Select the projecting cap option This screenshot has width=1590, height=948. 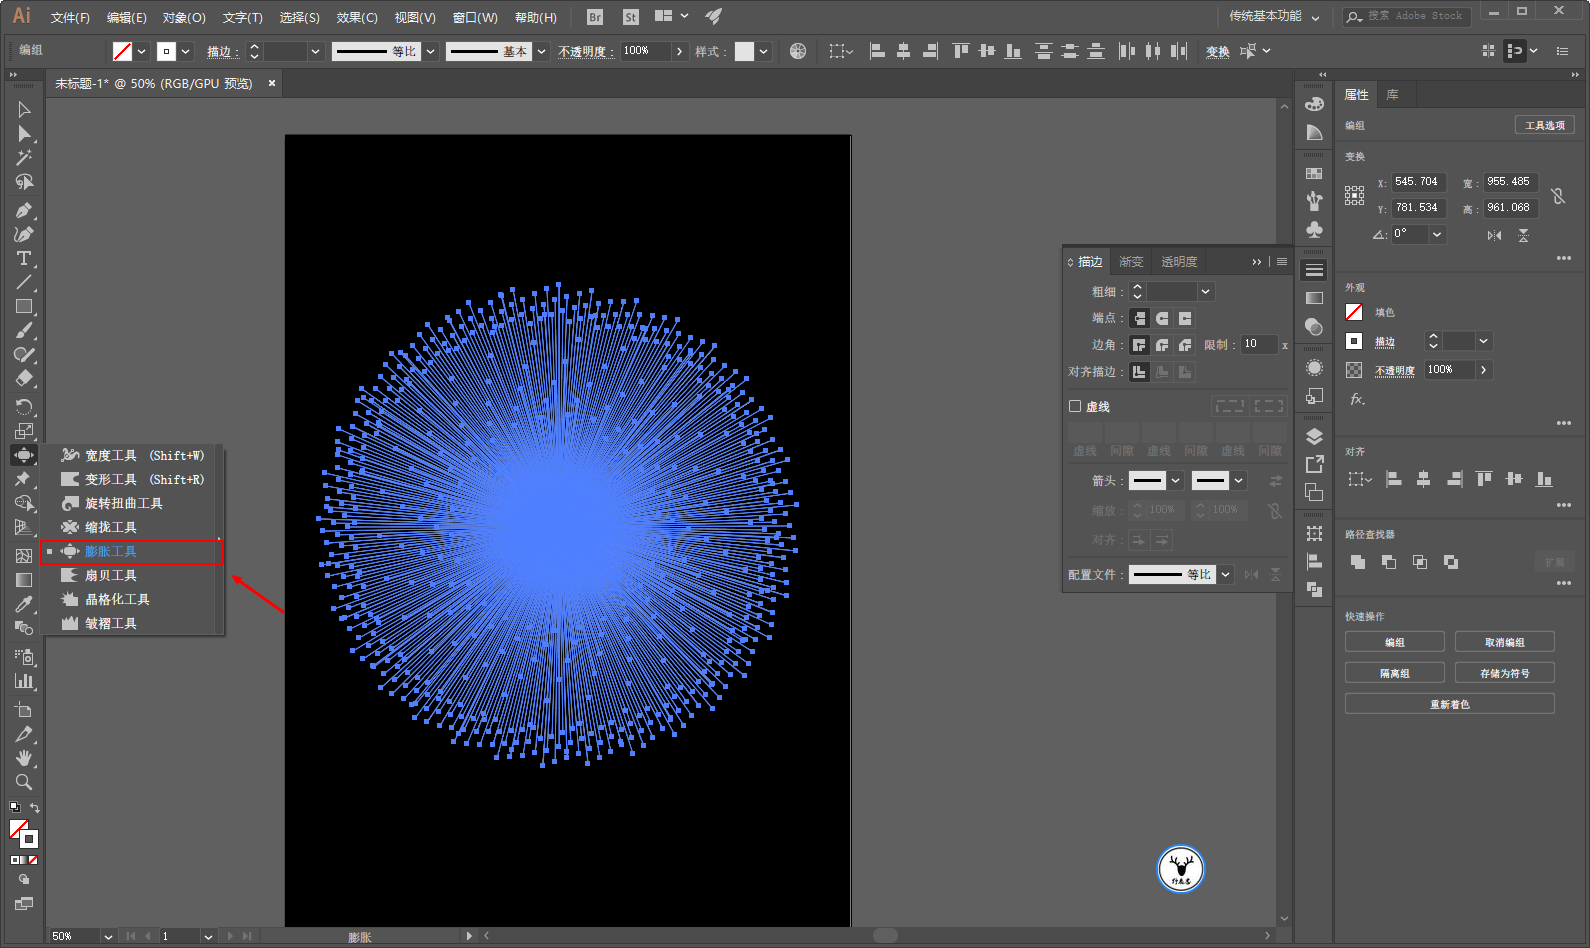[x=1185, y=318]
